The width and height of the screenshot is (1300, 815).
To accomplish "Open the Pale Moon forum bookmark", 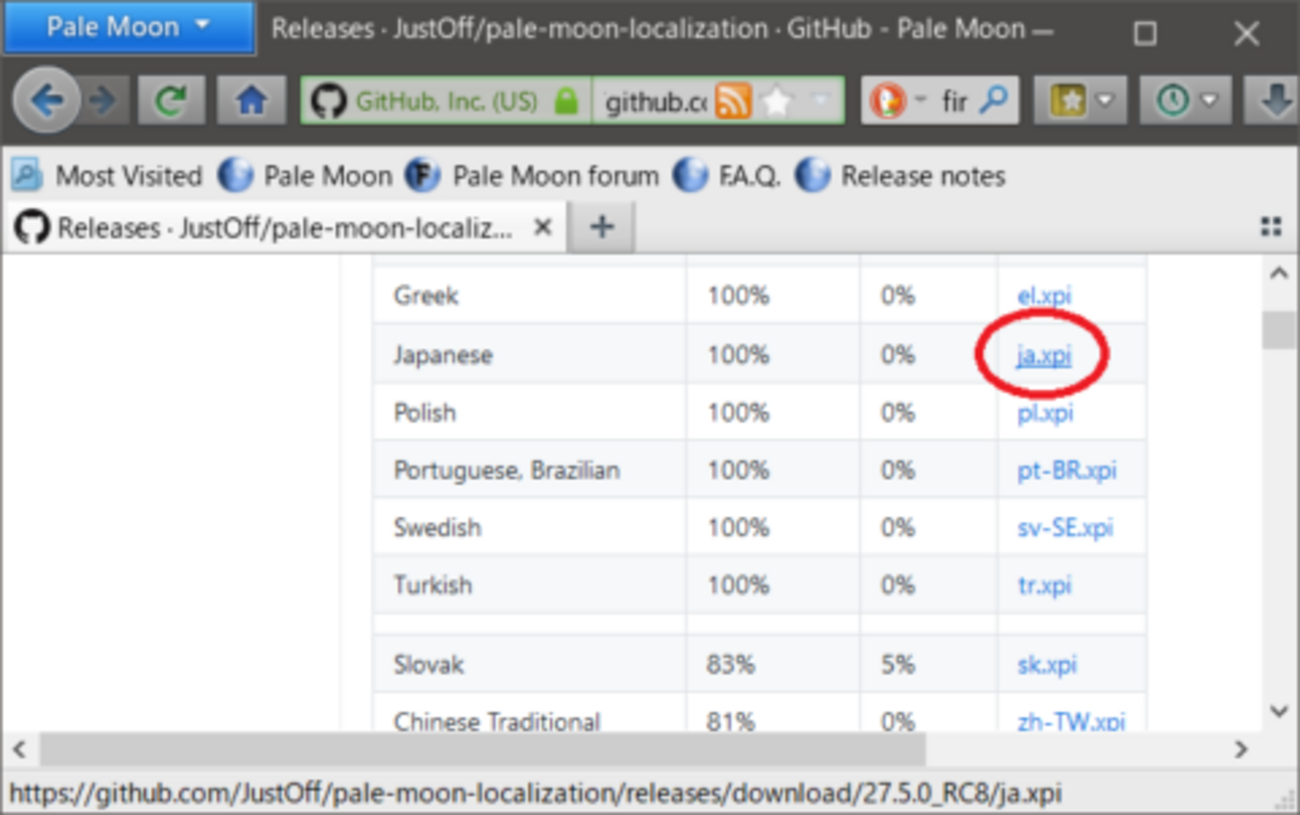I will (x=533, y=176).
